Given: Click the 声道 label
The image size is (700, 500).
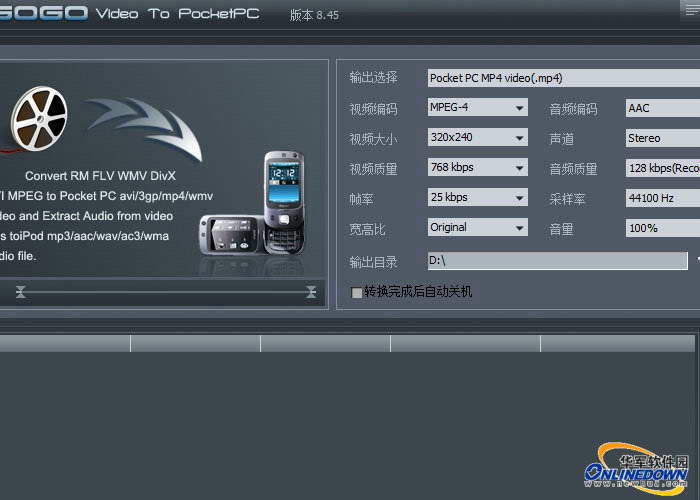Looking at the screenshot, I should coord(561,139).
